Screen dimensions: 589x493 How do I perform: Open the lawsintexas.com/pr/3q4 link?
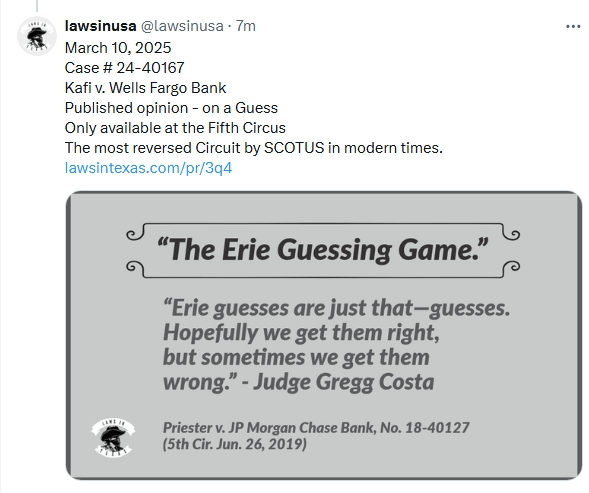click(148, 168)
